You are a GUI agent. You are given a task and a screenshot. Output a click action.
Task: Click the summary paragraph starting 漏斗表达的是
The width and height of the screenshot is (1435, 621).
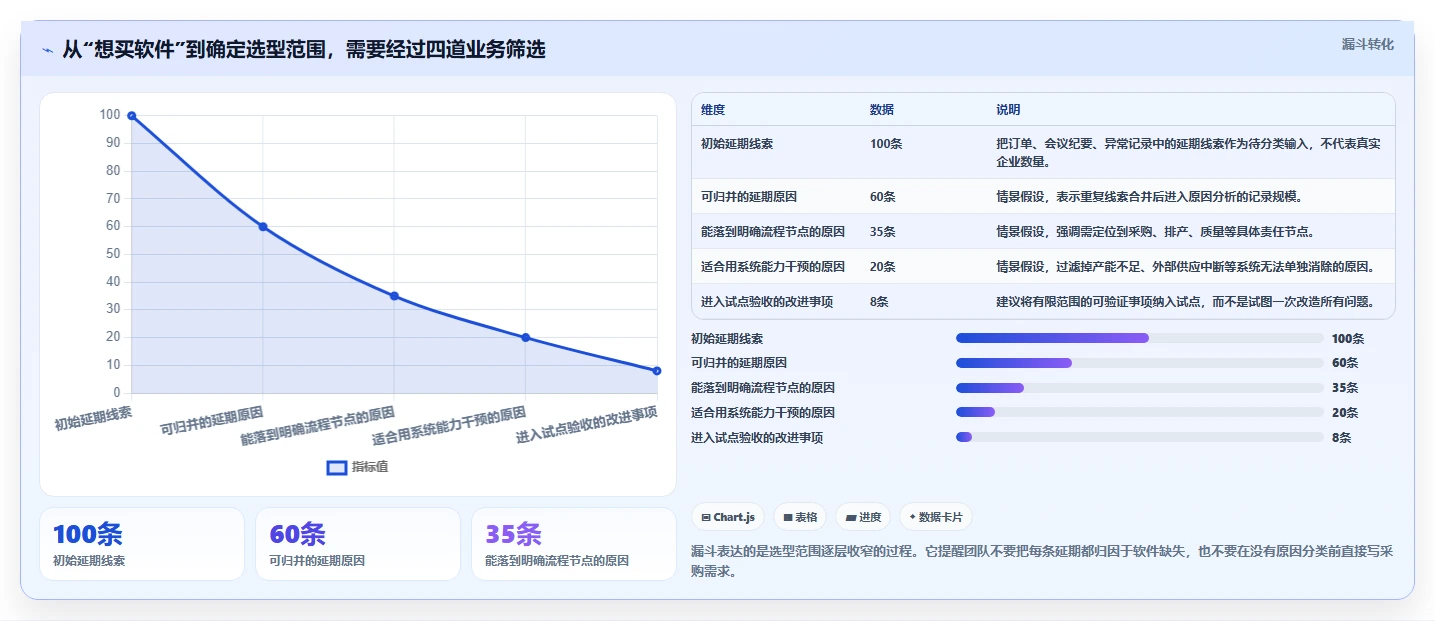pyautogui.click(x=1043, y=561)
